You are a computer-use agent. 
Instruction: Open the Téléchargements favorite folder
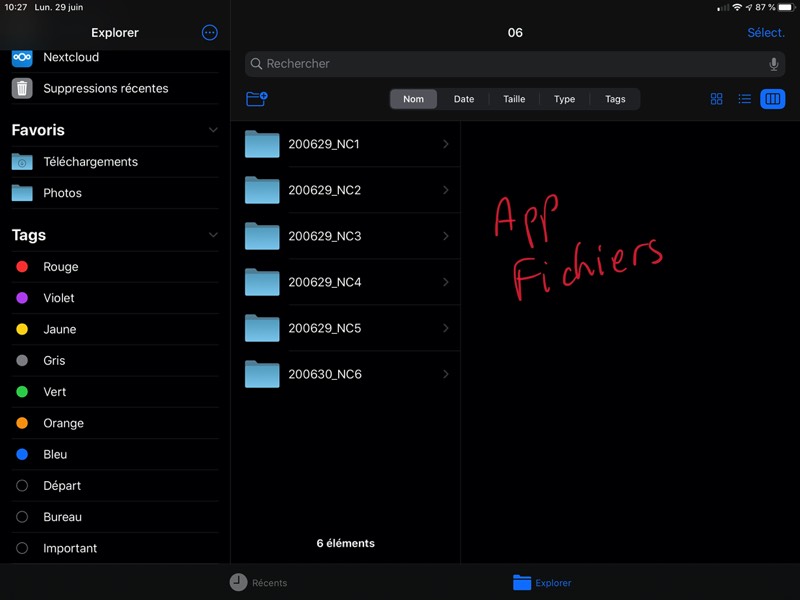click(90, 161)
